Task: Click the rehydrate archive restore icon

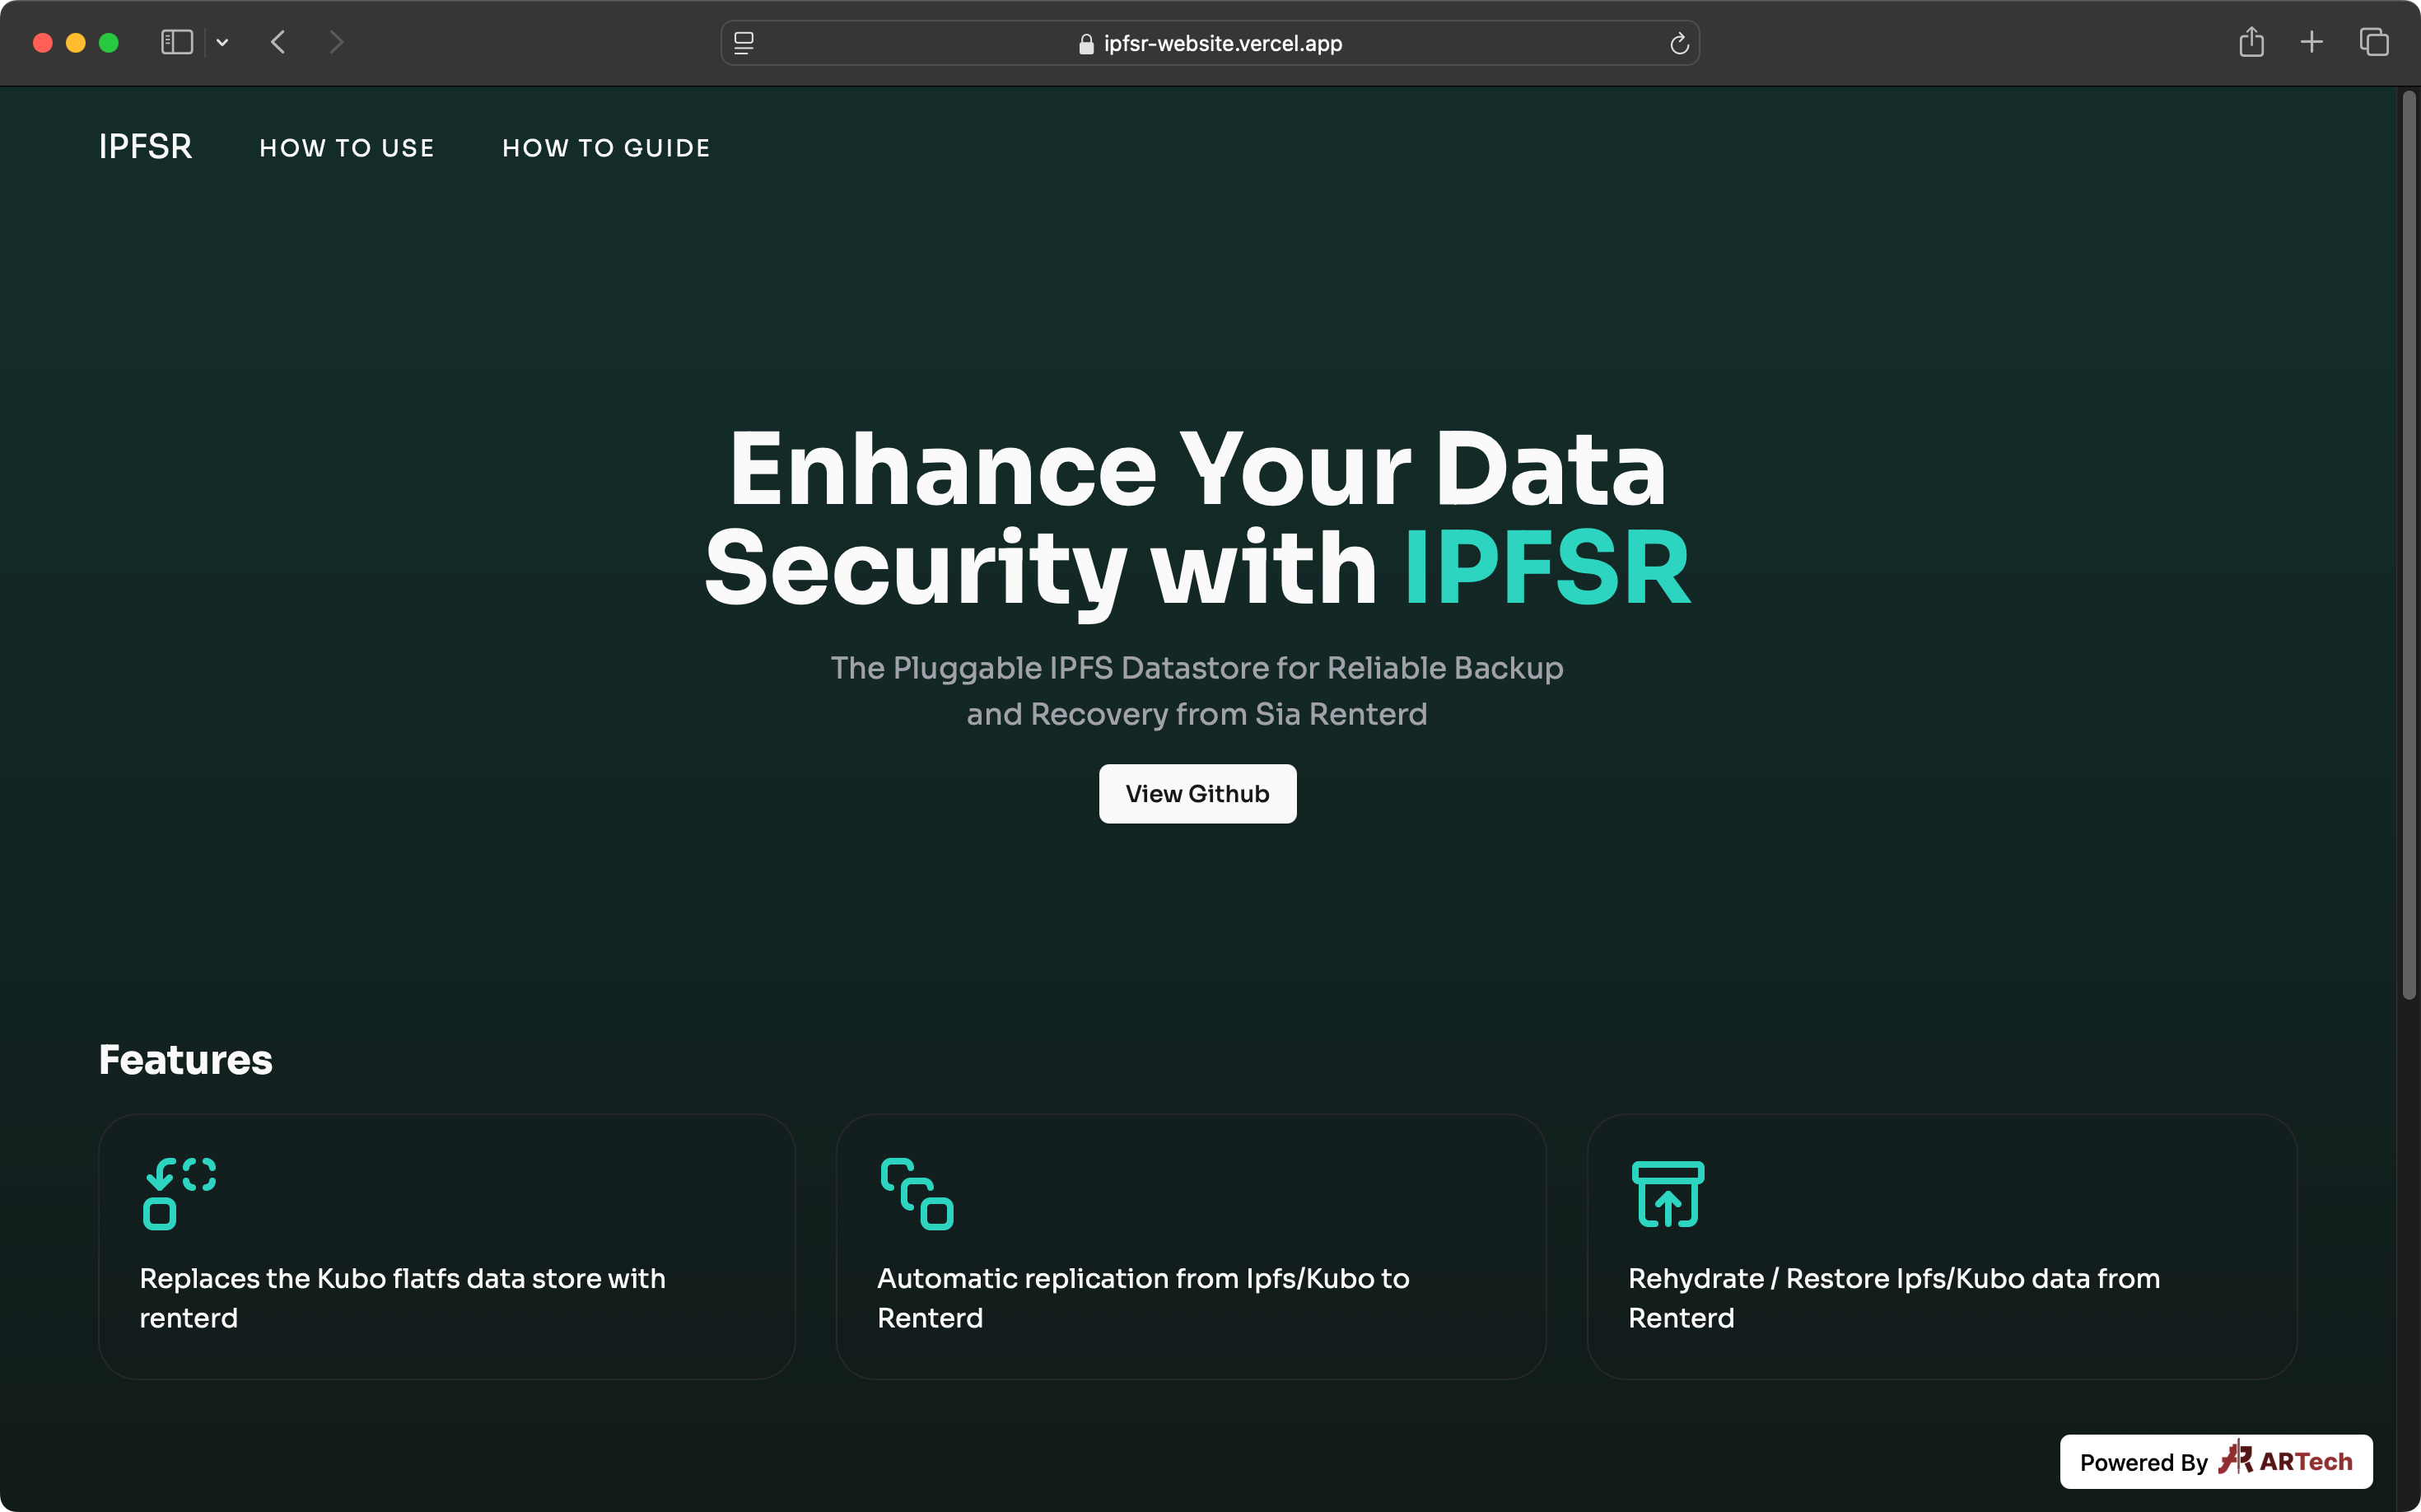Action: click(1668, 1193)
